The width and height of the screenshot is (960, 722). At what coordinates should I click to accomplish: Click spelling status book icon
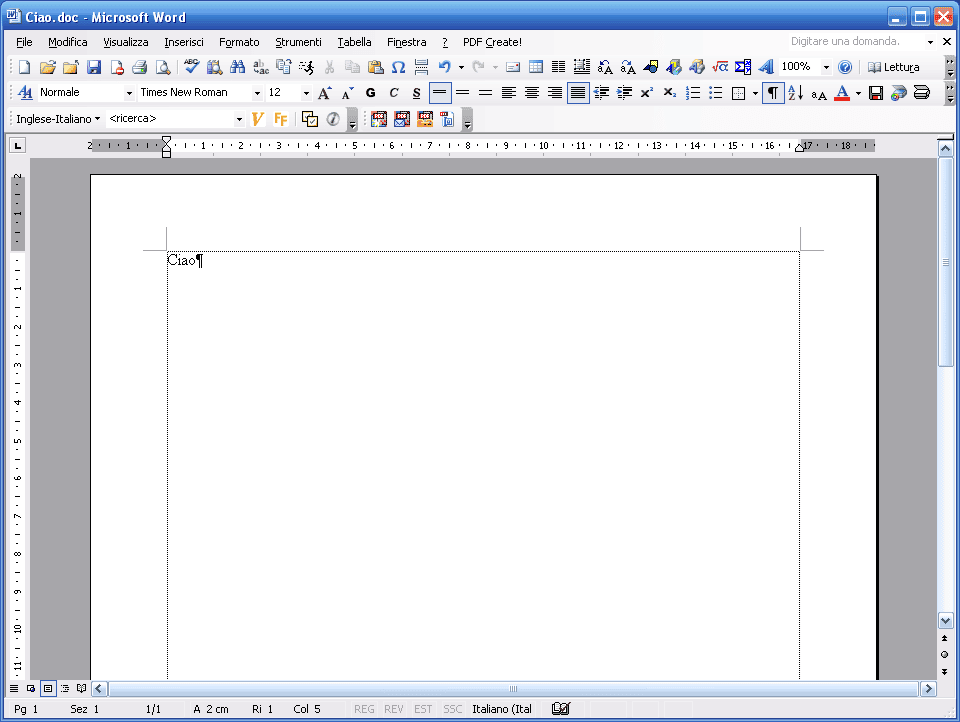pyautogui.click(x=561, y=709)
